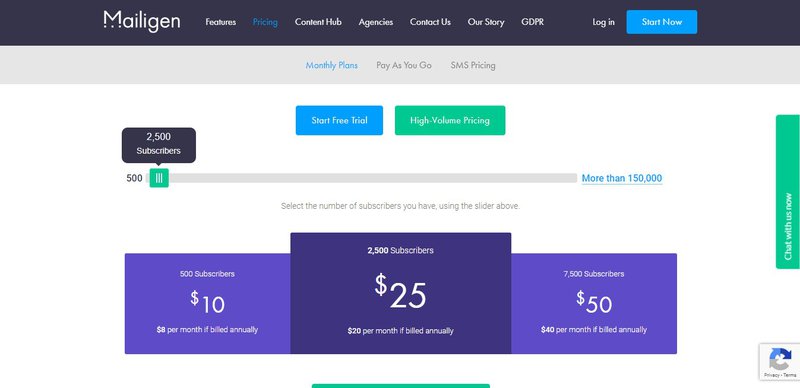Switch to Monthly Plans tab

click(332, 65)
